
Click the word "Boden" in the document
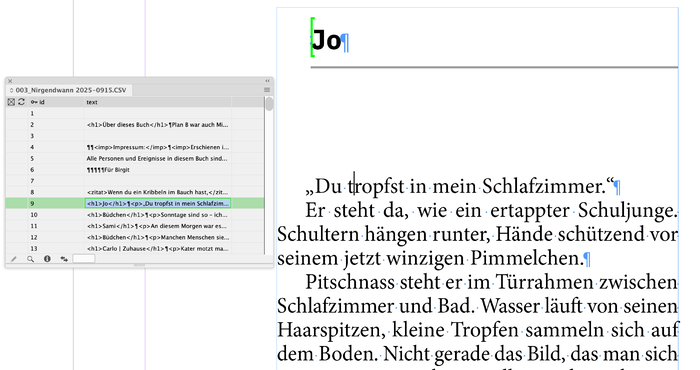coord(347,354)
